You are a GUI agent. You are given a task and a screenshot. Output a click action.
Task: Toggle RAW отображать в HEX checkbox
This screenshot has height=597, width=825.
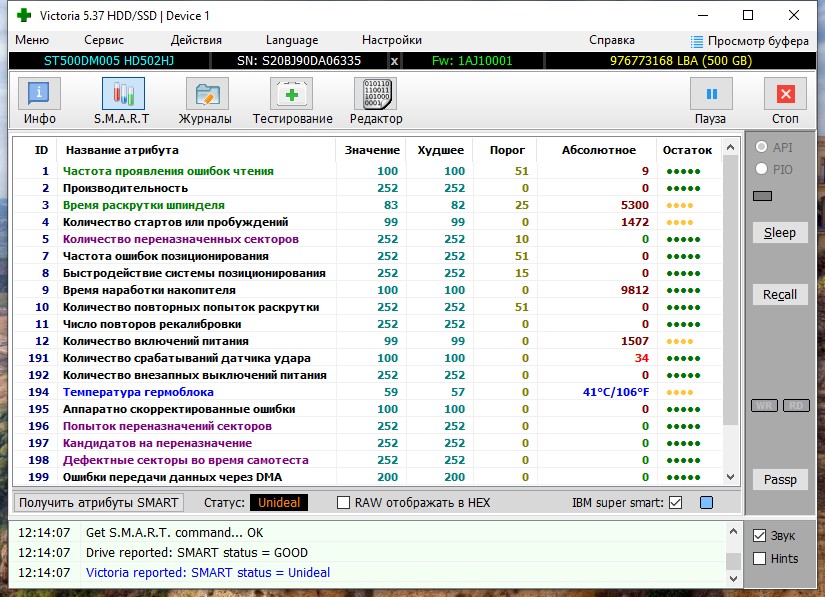[x=343, y=503]
